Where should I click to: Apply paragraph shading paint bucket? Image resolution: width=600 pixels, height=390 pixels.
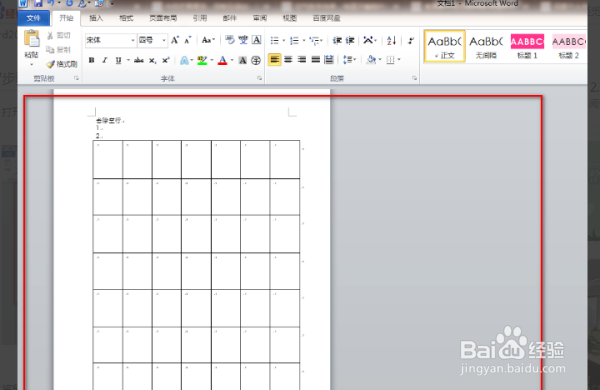tap(371, 60)
